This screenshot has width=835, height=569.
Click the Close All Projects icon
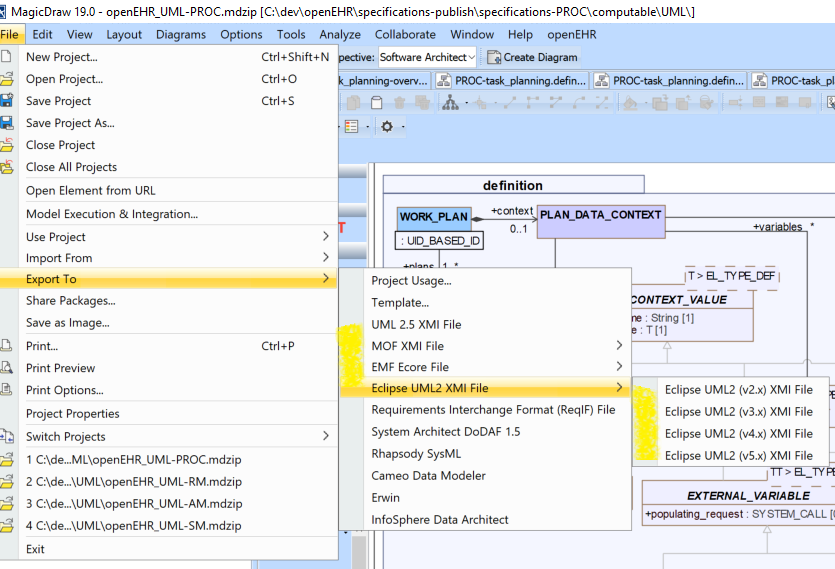7,167
